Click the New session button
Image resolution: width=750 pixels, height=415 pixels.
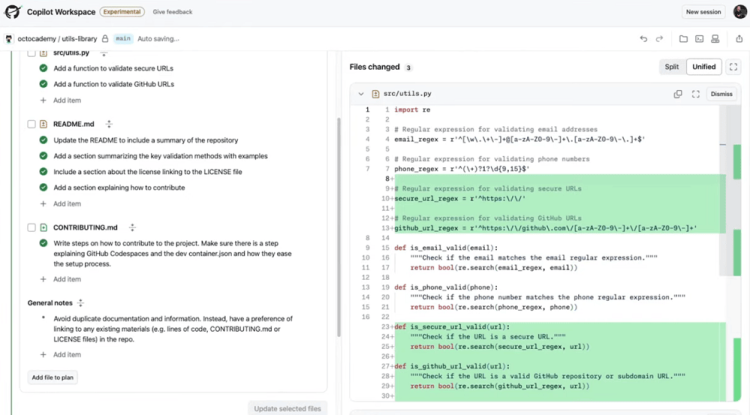[703, 12]
